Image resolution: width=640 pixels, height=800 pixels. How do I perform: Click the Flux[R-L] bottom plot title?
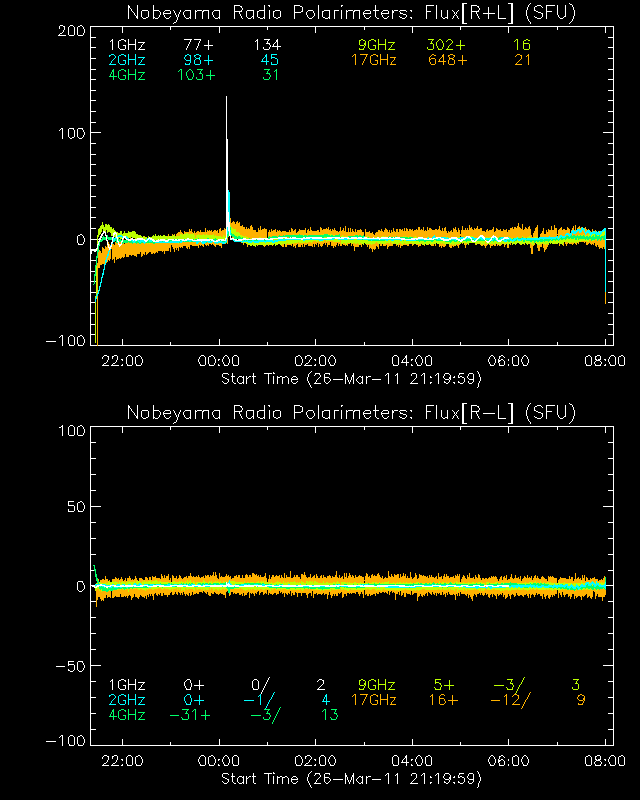coord(351,412)
